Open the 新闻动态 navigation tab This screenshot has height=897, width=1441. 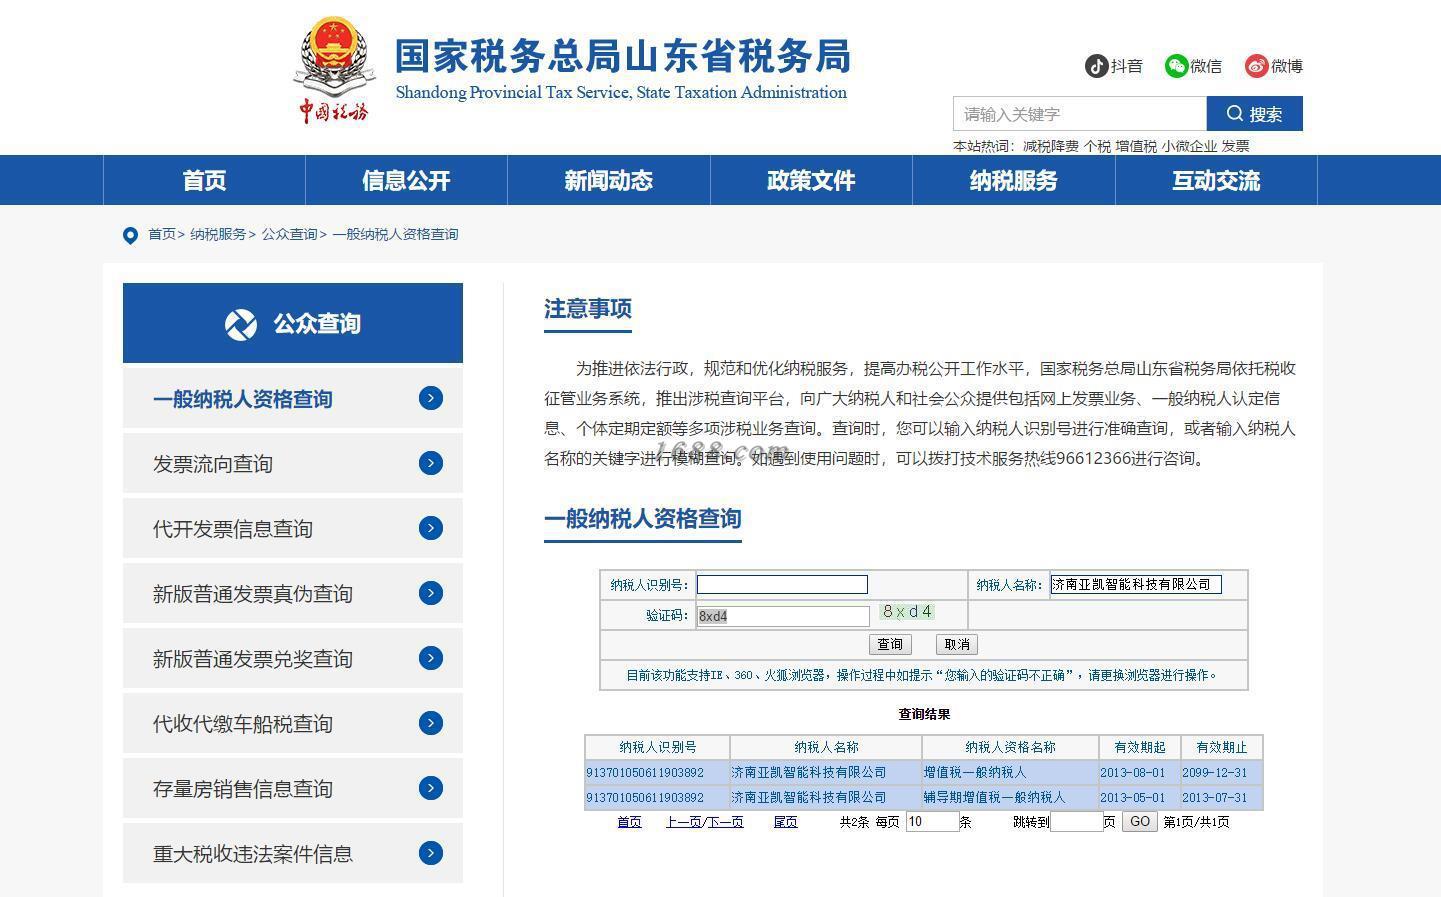click(608, 180)
